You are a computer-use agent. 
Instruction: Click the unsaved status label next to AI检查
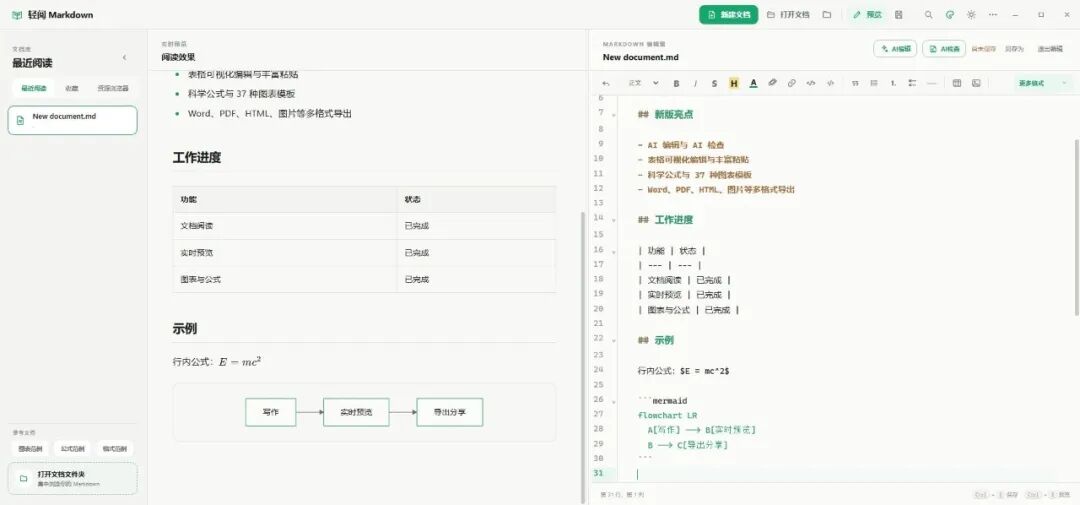click(x=984, y=49)
